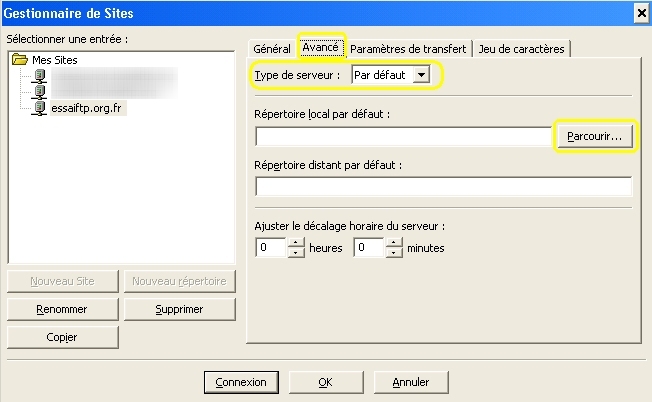Click the Connexion button

point(241,382)
